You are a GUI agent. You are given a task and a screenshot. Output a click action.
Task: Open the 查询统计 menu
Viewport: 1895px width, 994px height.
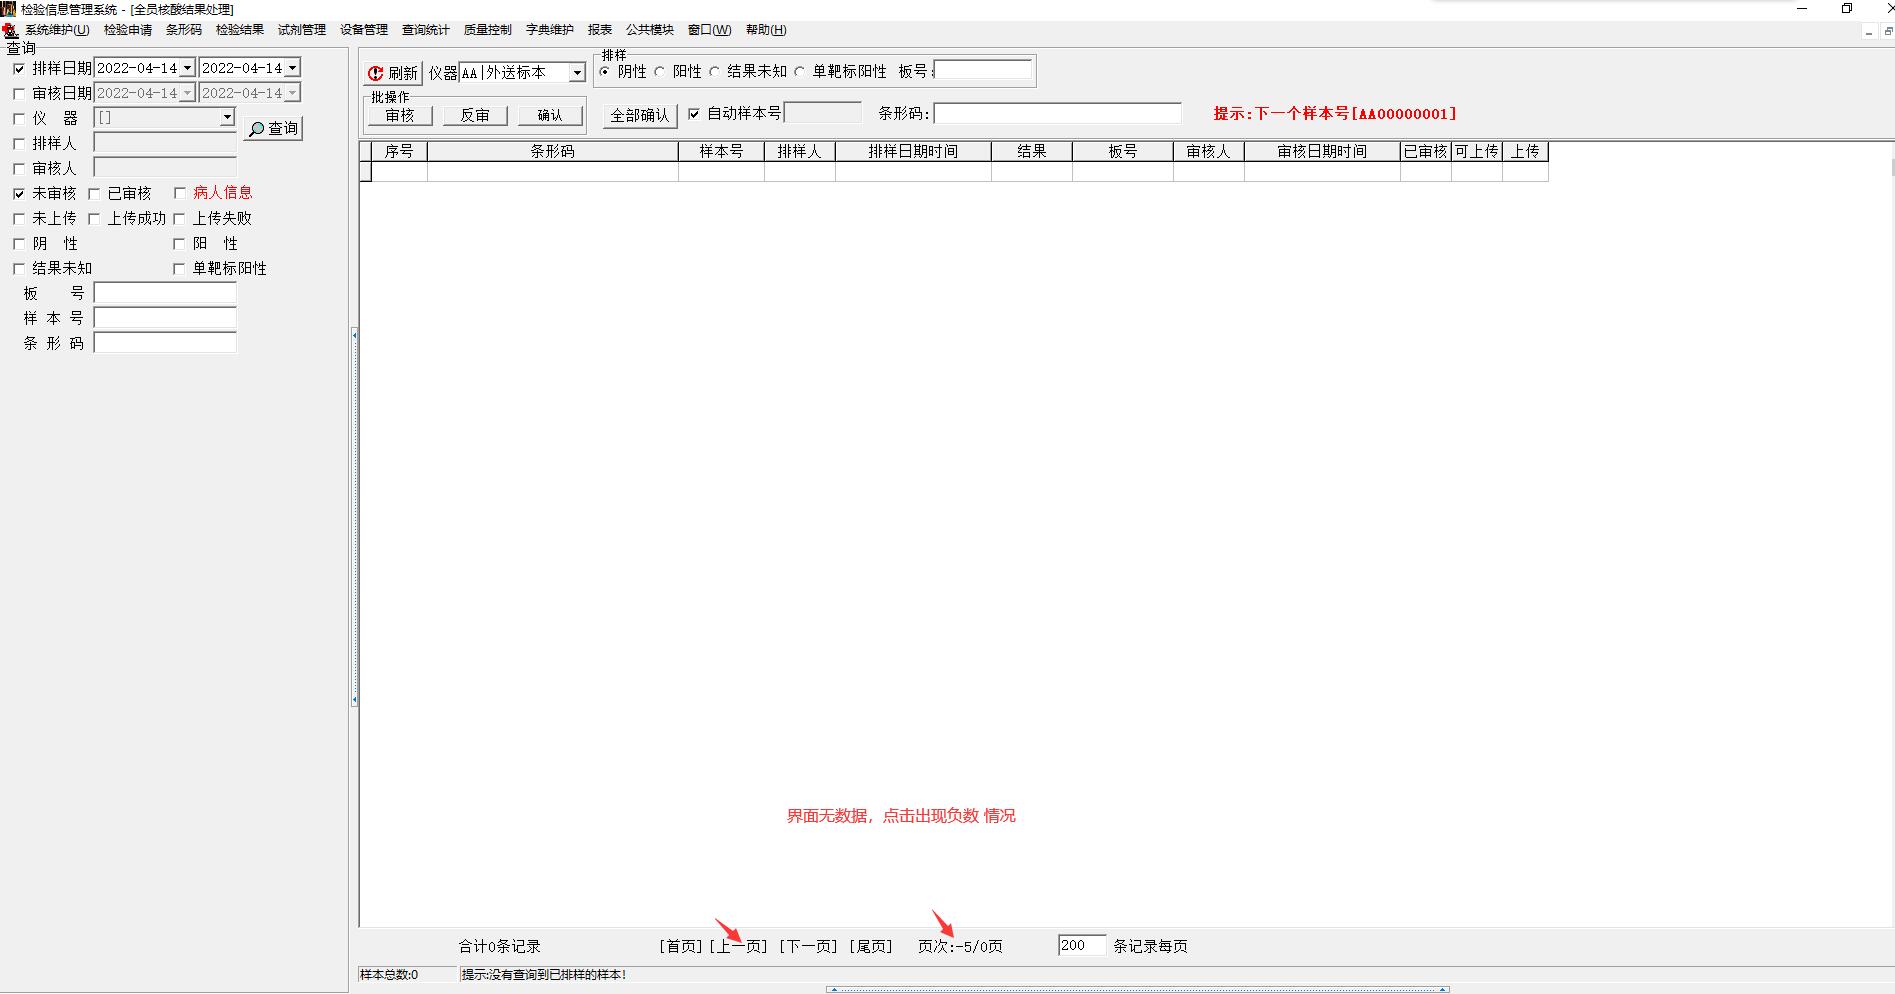[426, 30]
